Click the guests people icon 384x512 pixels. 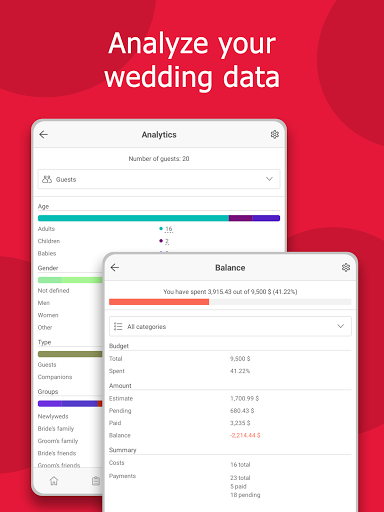[47, 179]
